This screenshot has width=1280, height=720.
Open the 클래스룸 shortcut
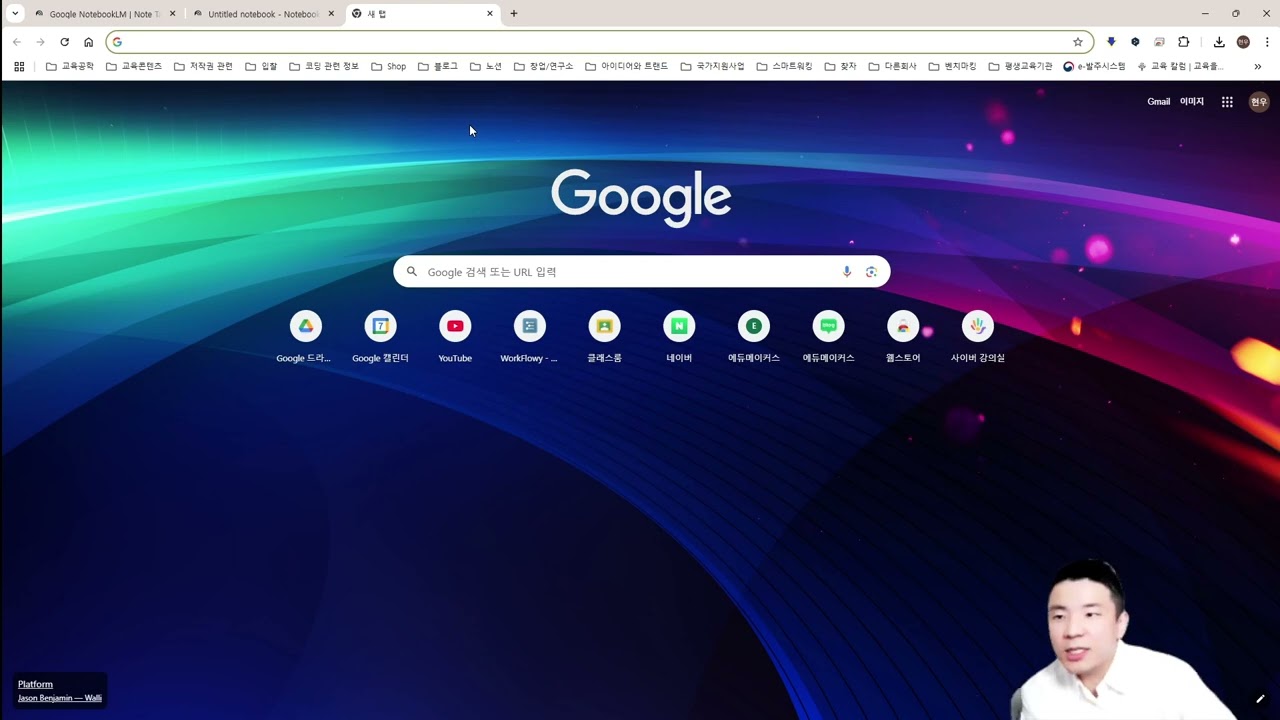click(604, 337)
